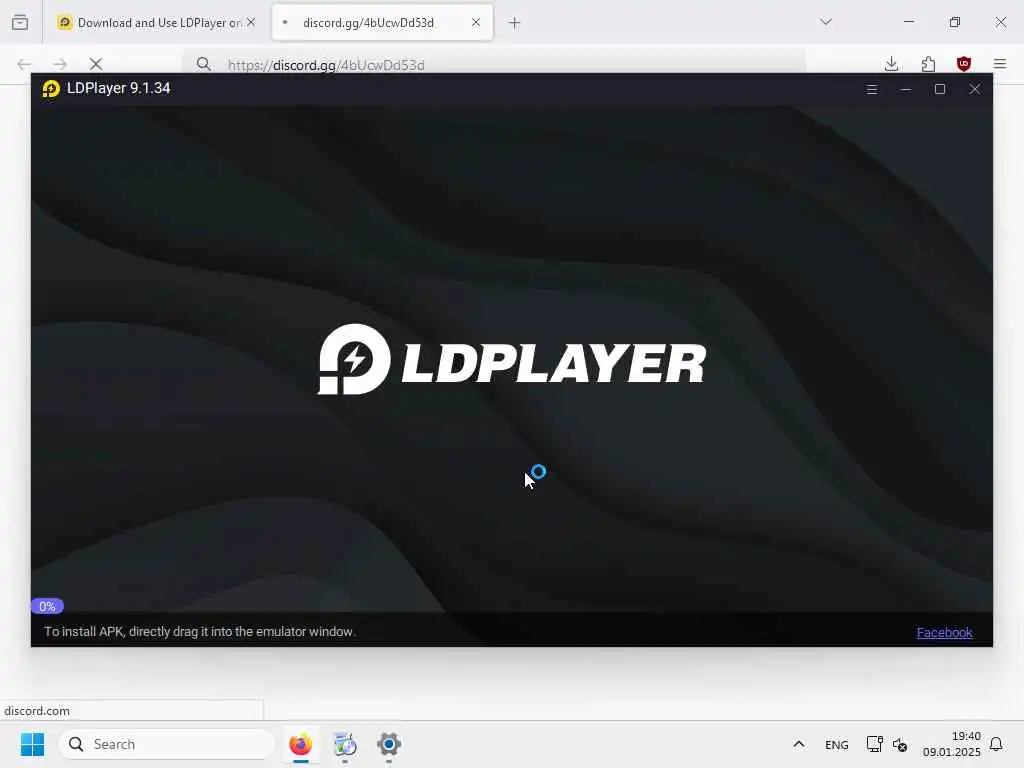Screen dimensions: 1024x768
Task: Open the LDPlayer hamburger menu
Action: (x=871, y=89)
